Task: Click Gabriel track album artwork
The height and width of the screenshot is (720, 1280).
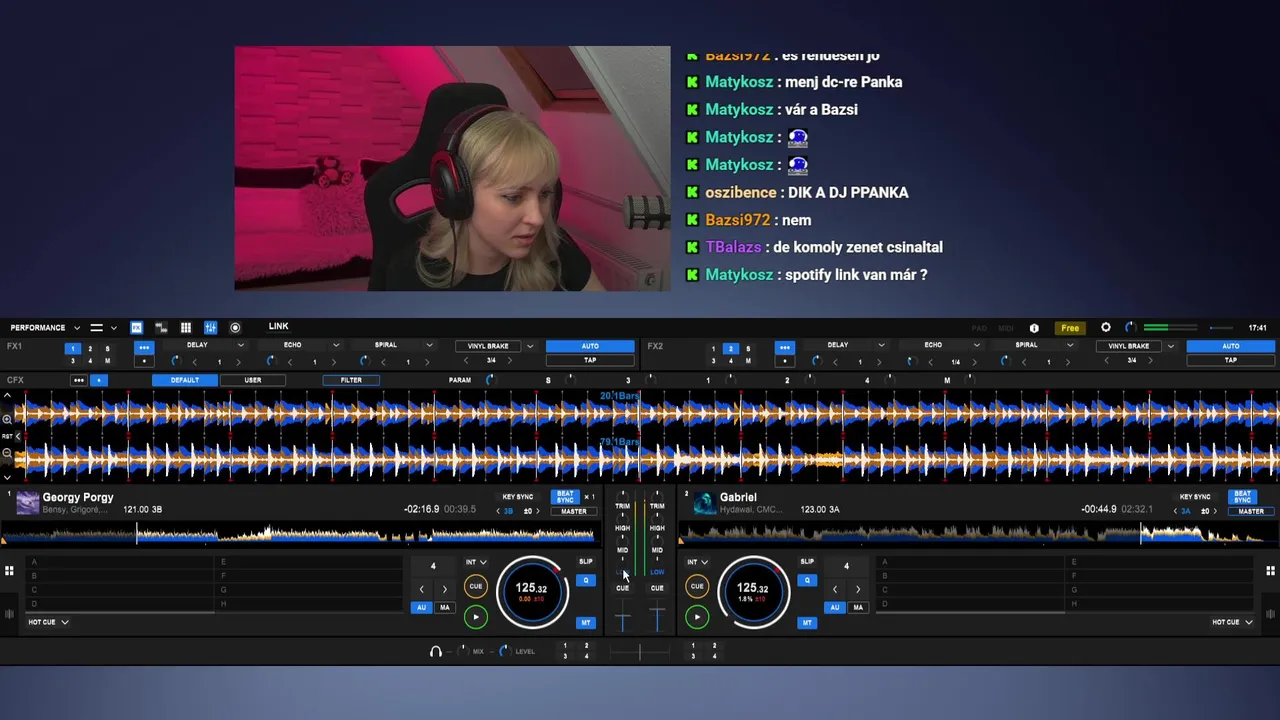Action: point(705,503)
